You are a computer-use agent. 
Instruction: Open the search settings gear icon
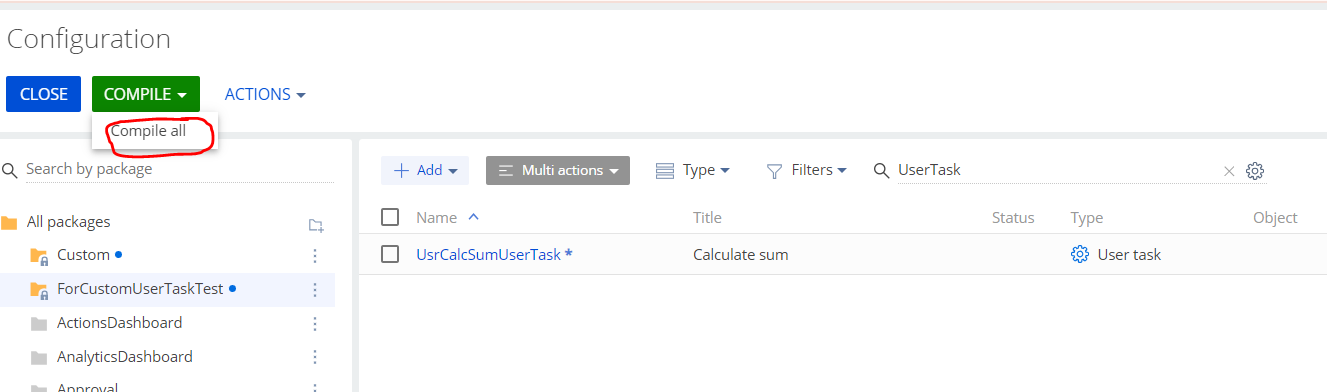click(x=1255, y=171)
